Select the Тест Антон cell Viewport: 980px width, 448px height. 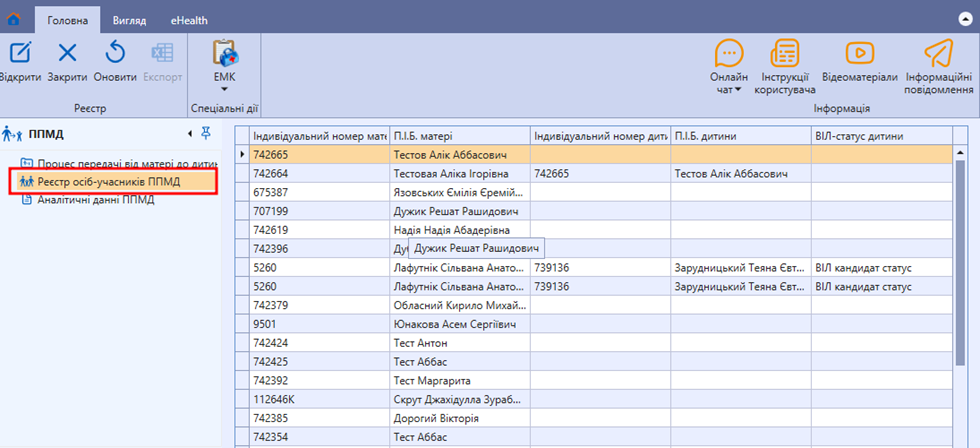click(x=459, y=343)
